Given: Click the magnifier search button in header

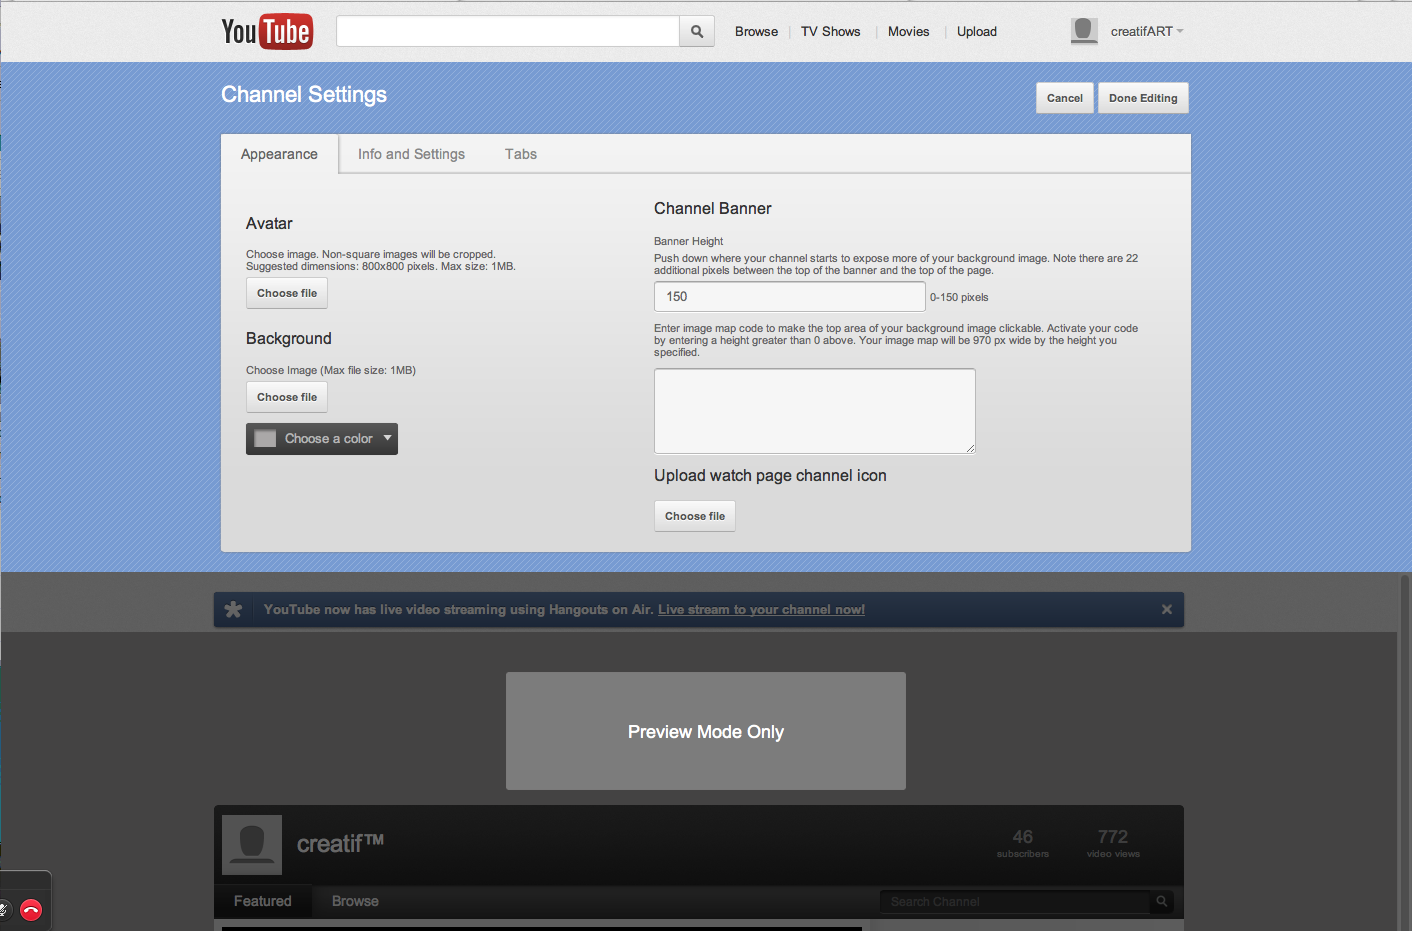Looking at the screenshot, I should click(697, 31).
